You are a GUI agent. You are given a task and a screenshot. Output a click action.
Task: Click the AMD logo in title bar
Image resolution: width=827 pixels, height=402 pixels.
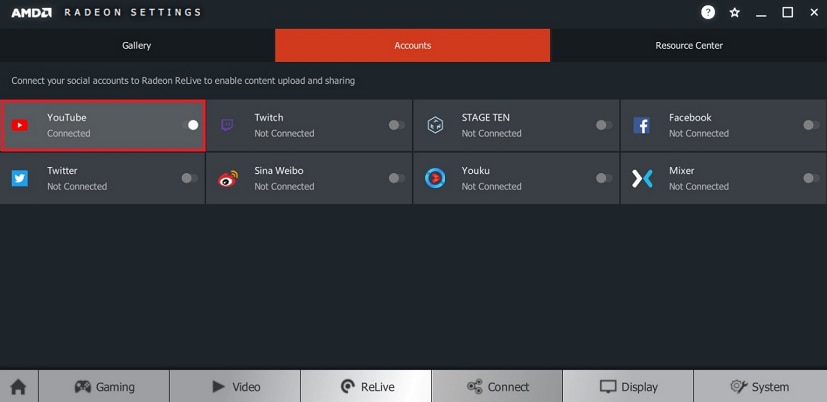[x=32, y=12]
